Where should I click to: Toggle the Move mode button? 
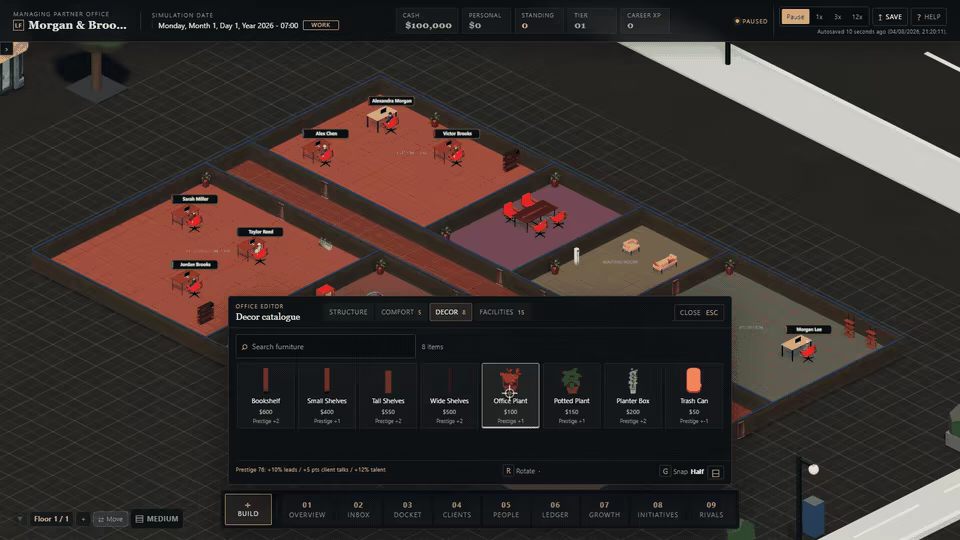tap(110, 519)
